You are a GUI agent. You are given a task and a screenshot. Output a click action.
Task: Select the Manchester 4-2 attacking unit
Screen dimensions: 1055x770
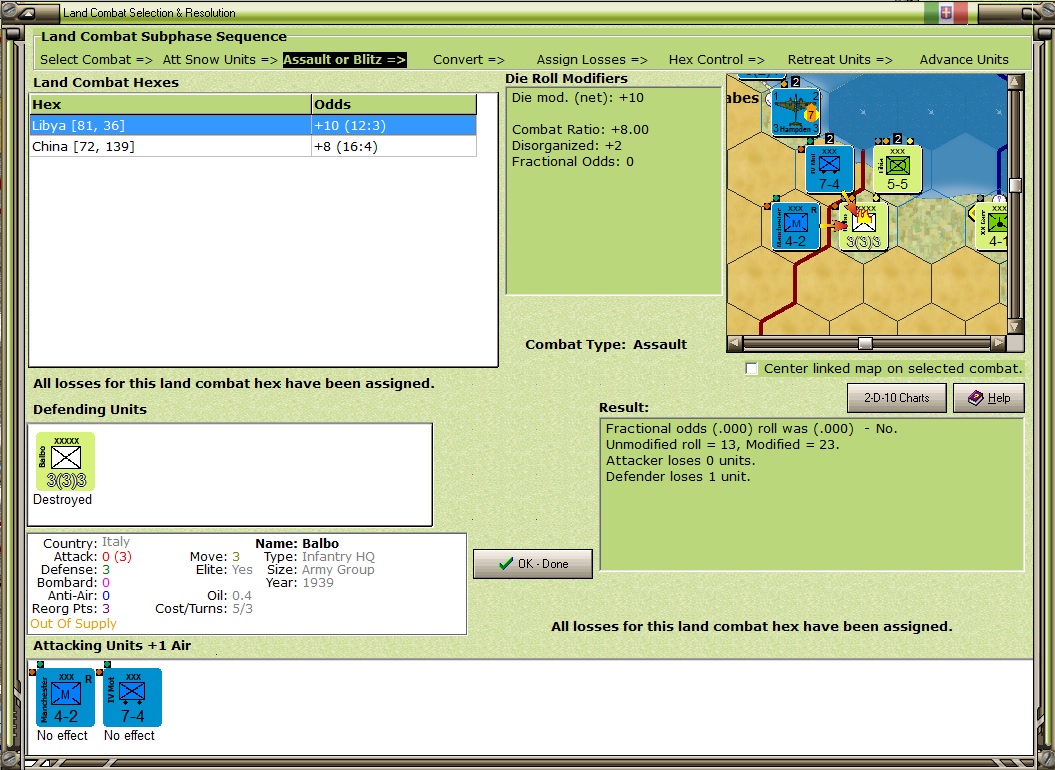[x=65, y=697]
